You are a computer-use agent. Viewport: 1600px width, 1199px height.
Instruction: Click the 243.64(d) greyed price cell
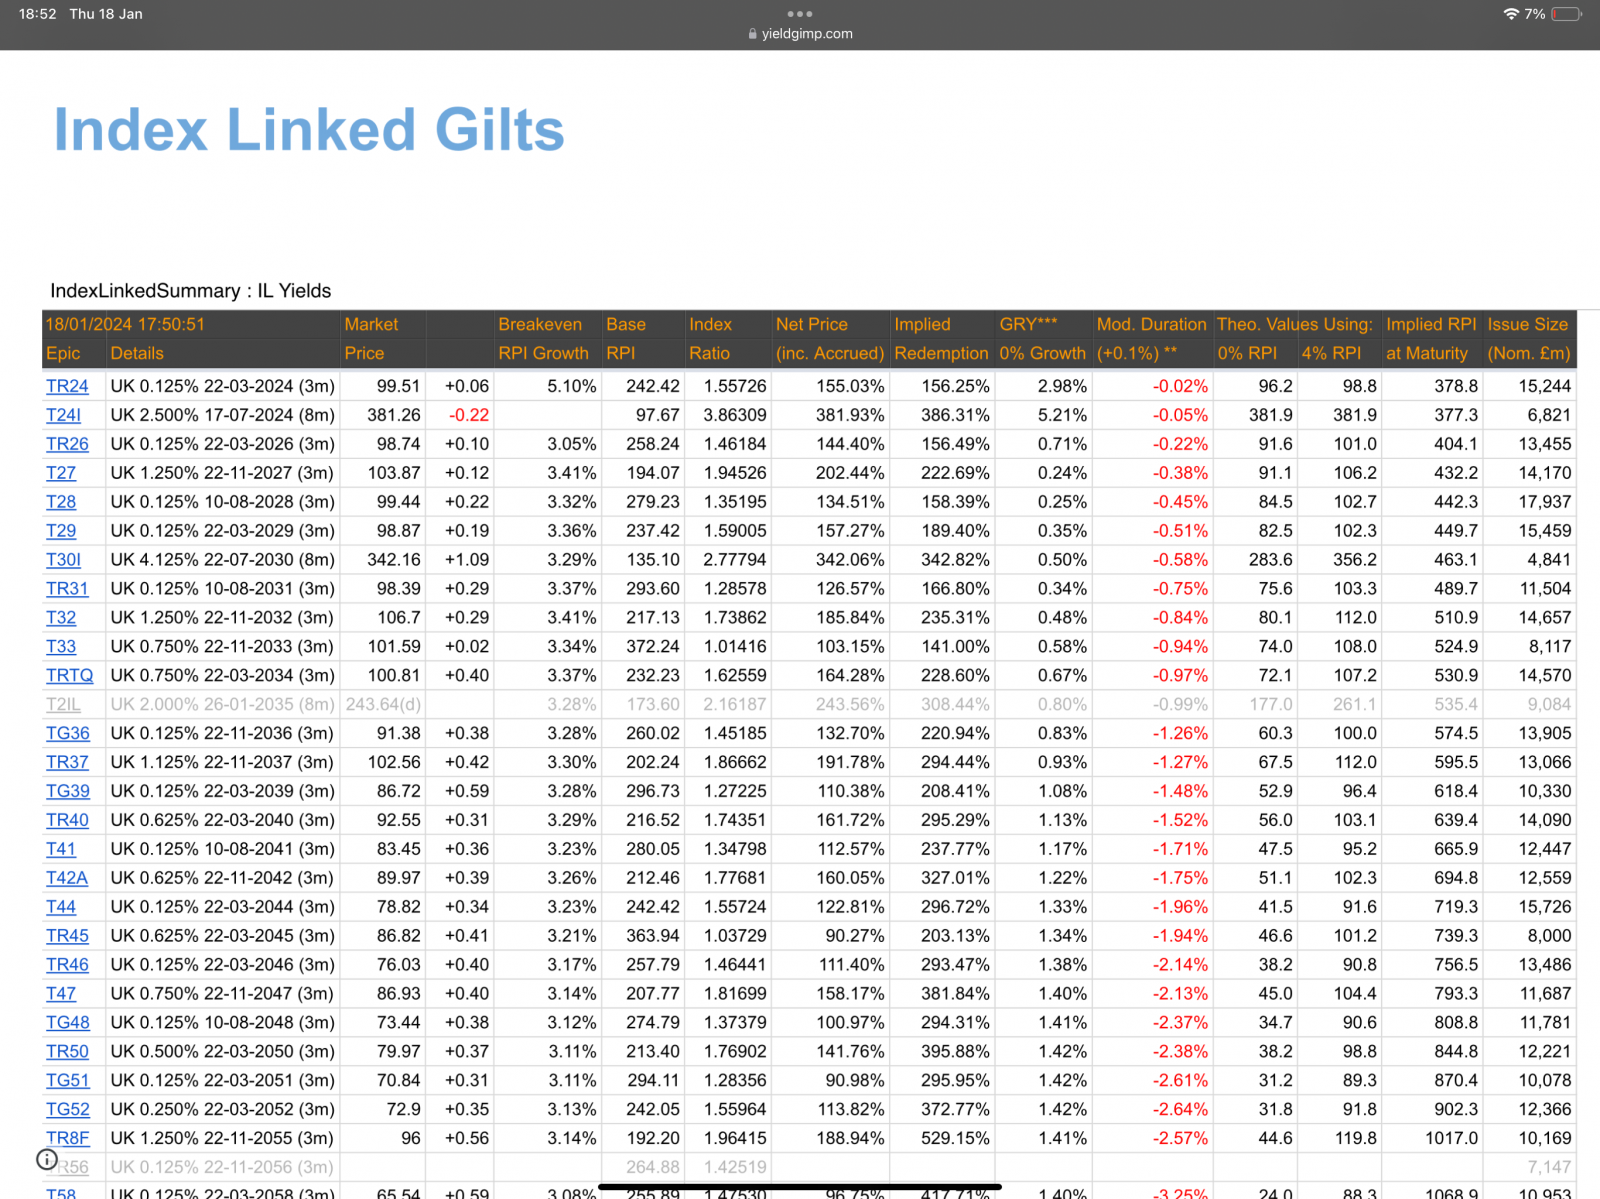383,705
